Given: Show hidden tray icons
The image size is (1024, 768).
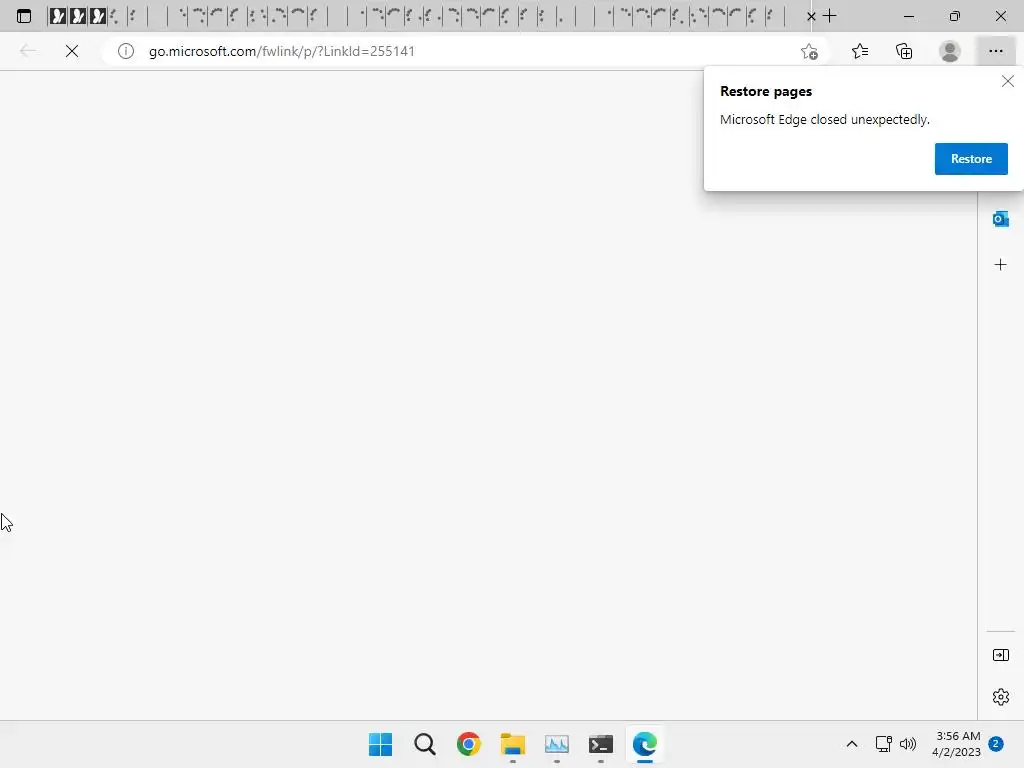Looking at the screenshot, I should (x=852, y=744).
